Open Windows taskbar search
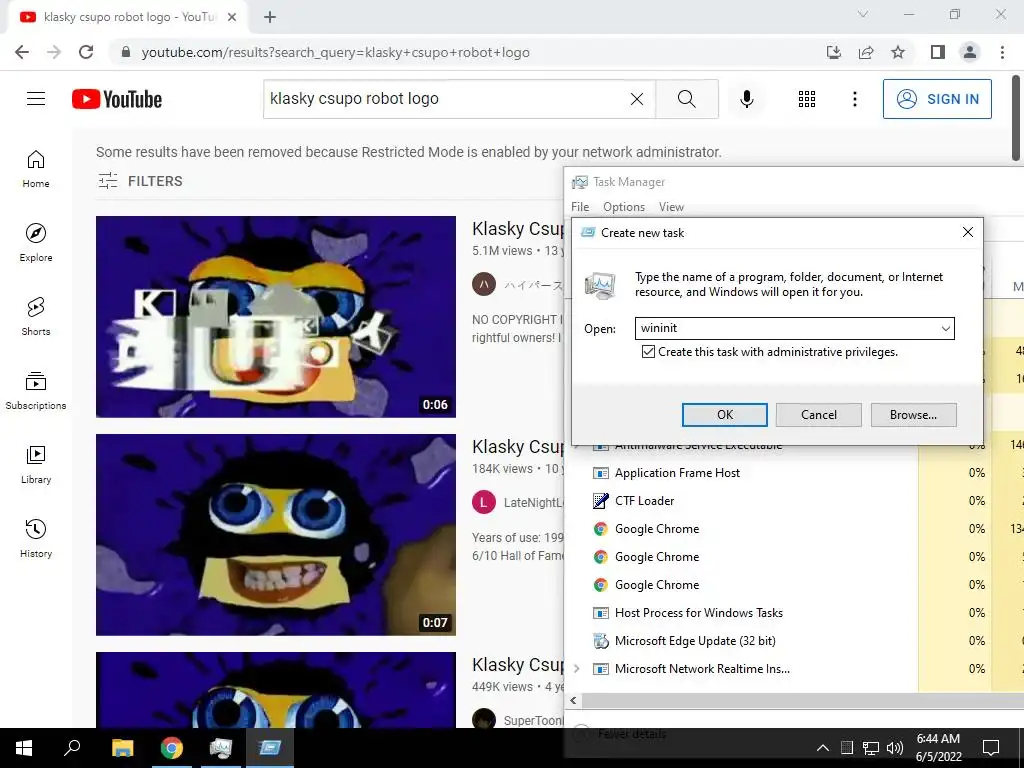Screen dimensions: 1024x768 (x=72, y=748)
